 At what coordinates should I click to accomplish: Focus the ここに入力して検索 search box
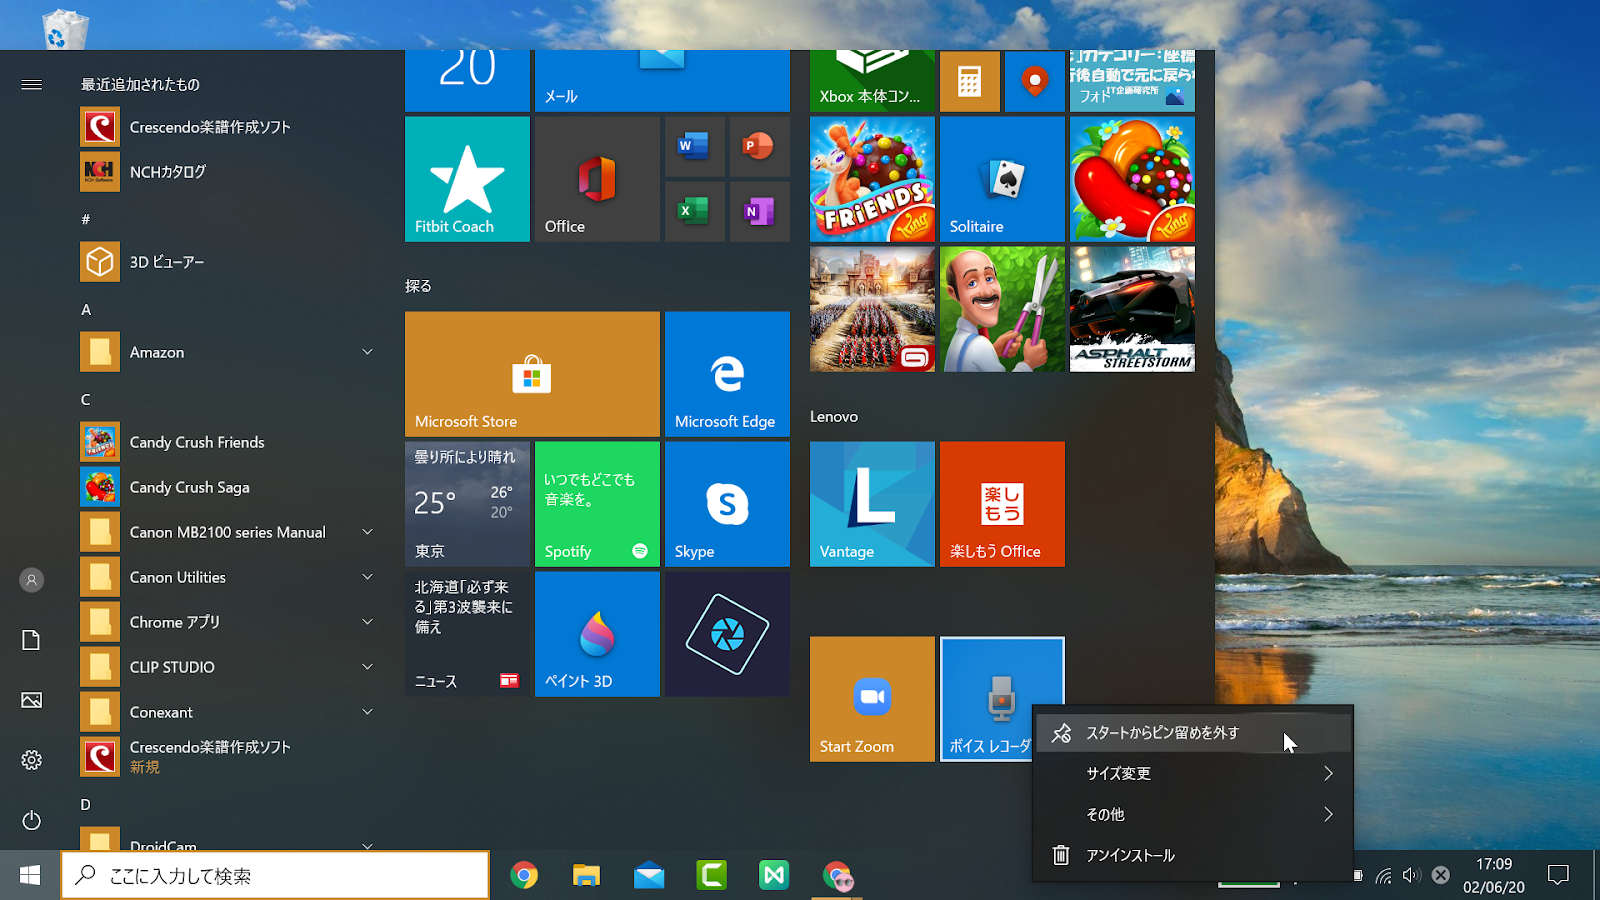coord(275,875)
